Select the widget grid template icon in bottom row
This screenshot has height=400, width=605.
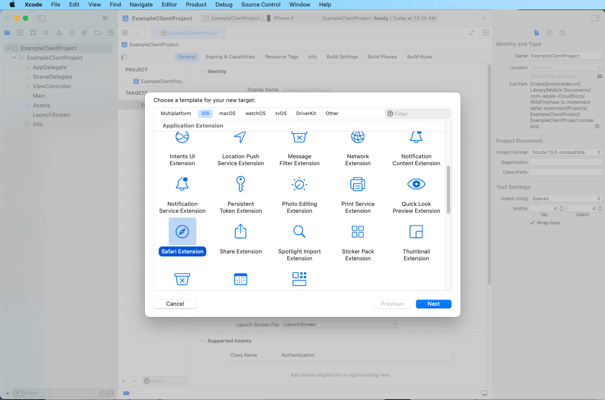click(x=299, y=279)
